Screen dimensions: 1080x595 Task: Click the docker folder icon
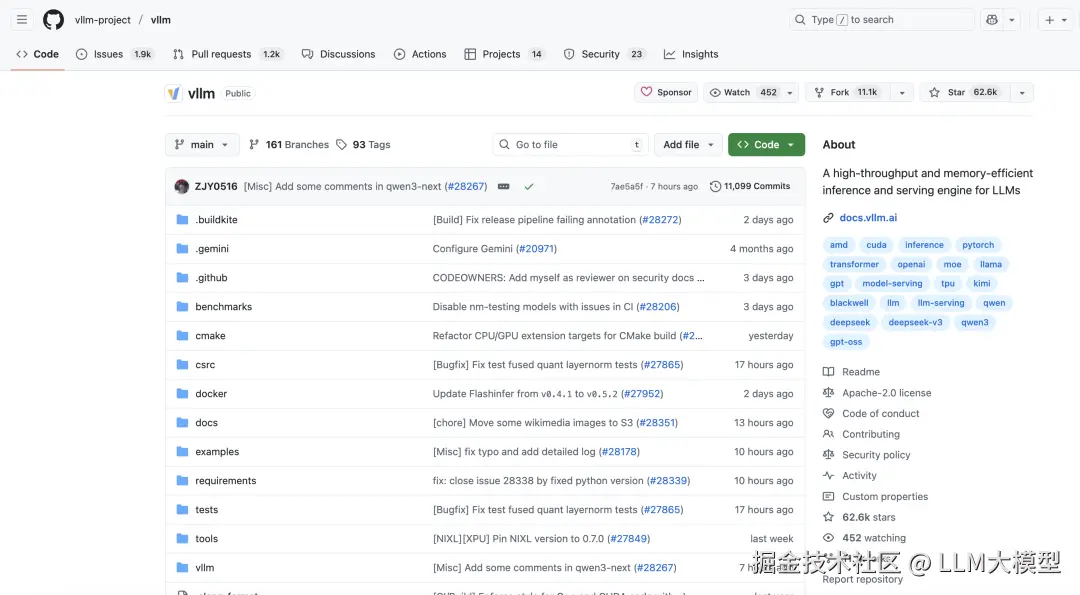click(182, 394)
